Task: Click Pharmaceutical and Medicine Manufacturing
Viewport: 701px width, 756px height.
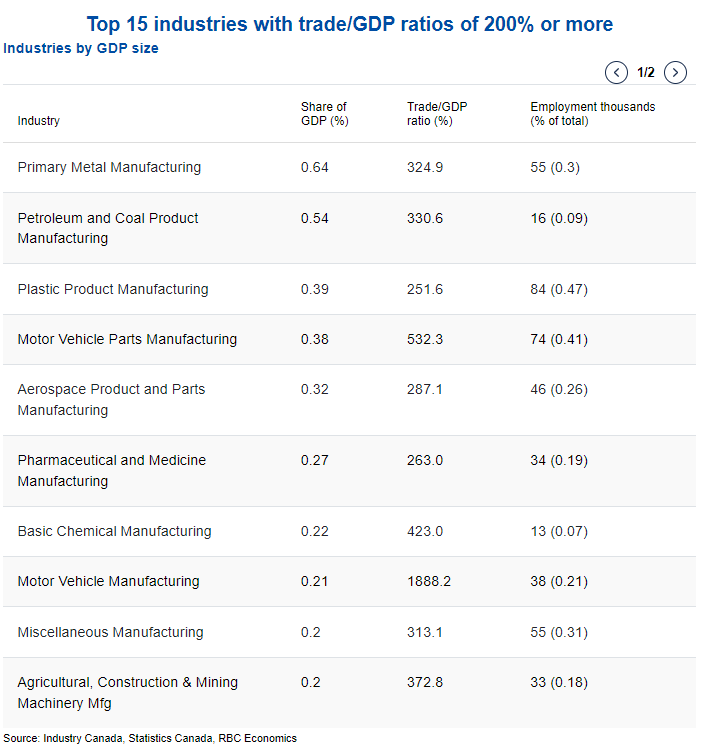Action: pyautogui.click(x=112, y=471)
